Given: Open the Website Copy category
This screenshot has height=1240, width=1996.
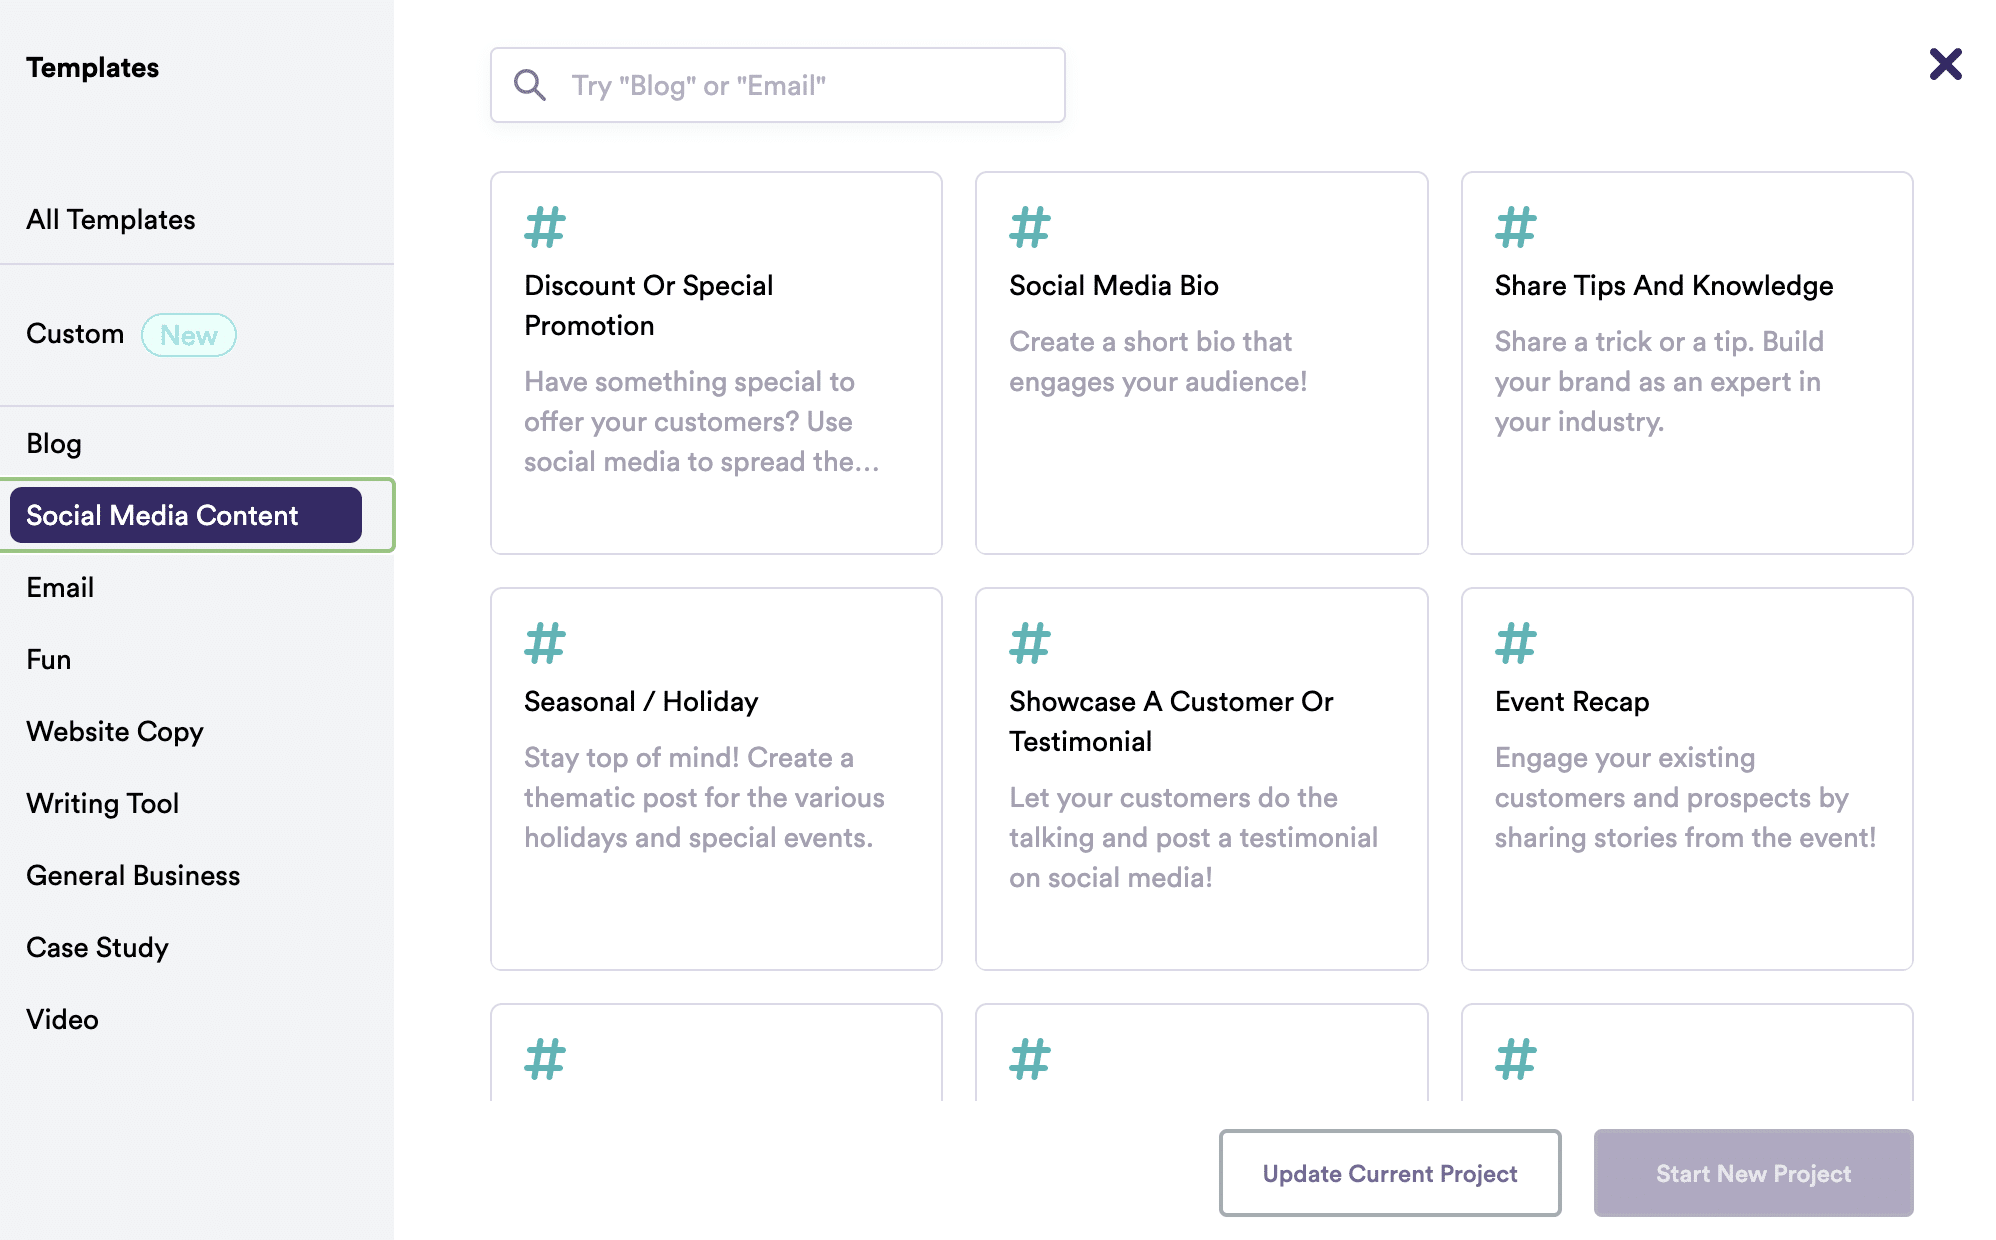Looking at the screenshot, I should [x=115, y=731].
